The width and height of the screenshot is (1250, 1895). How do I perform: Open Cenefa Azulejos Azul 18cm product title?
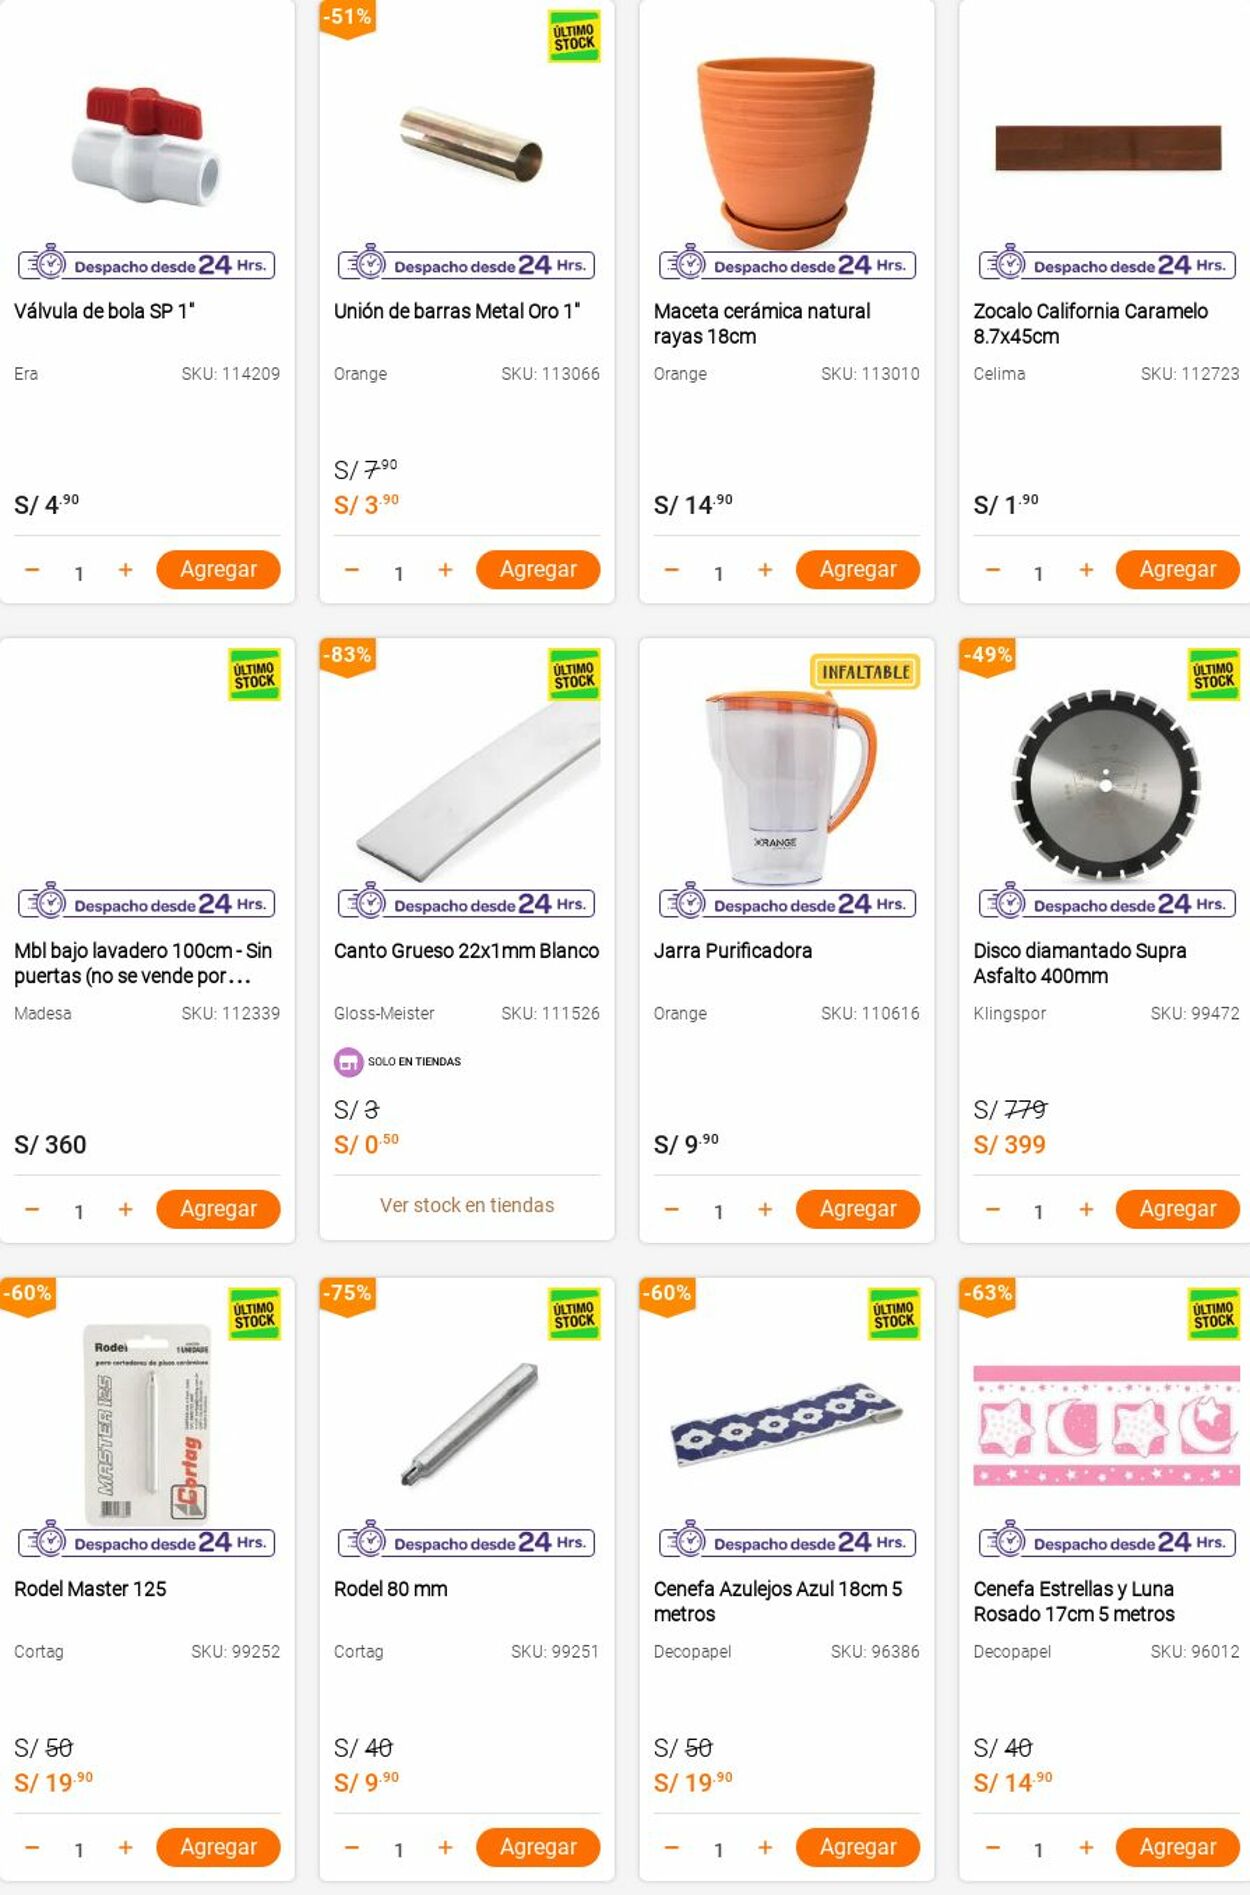[x=778, y=1601]
